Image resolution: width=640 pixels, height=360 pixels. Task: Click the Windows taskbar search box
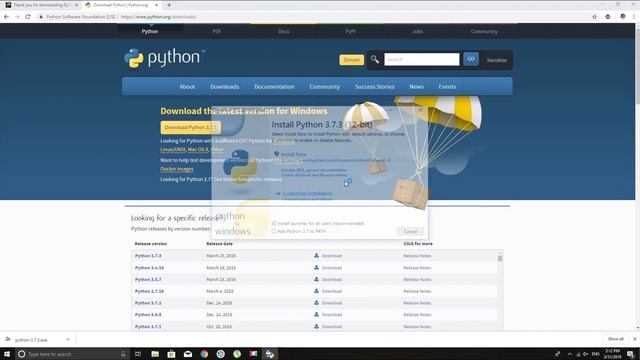tap(72, 354)
